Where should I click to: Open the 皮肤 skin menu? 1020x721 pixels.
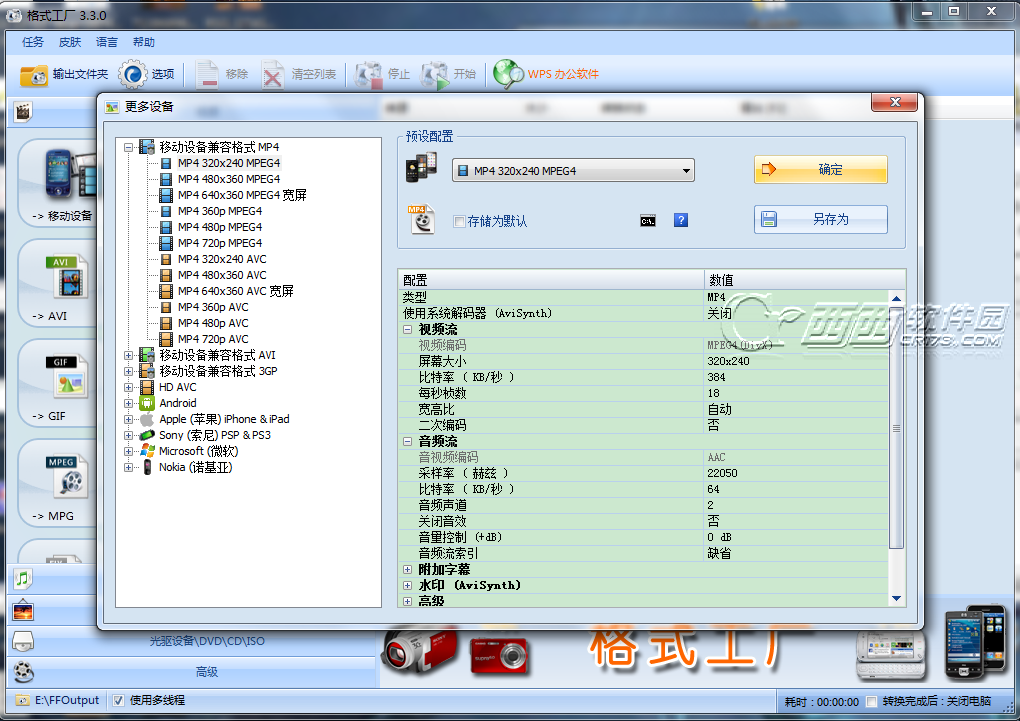point(70,42)
